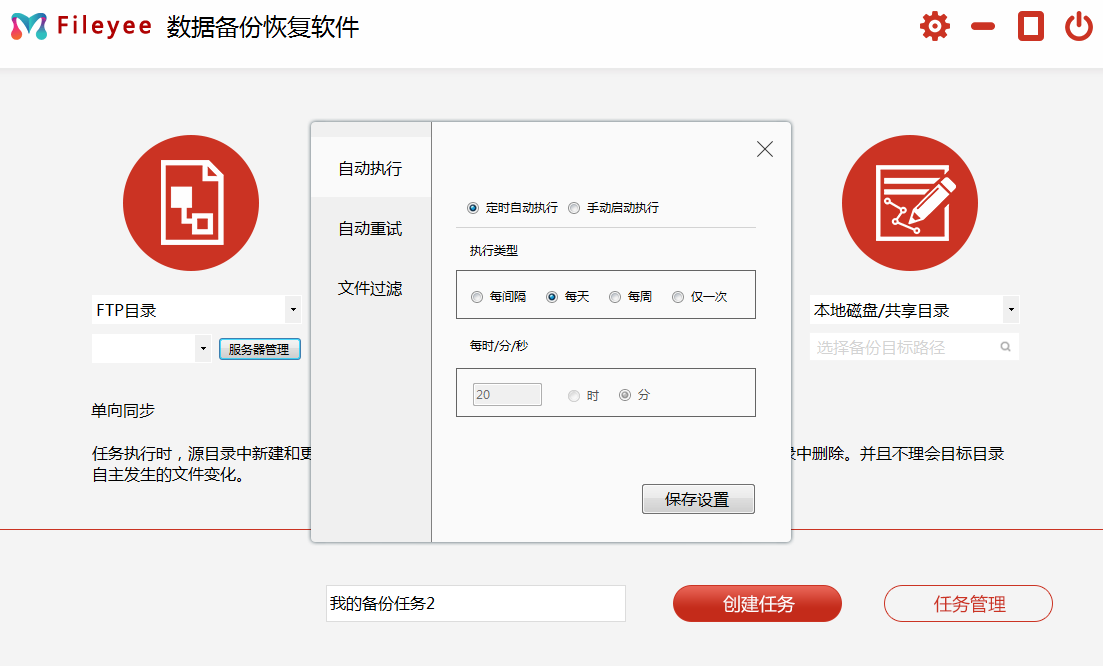Image resolution: width=1103 pixels, height=666 pixels.
Task: Expand the FTP目录 source type dropdown
Action: 293,310
